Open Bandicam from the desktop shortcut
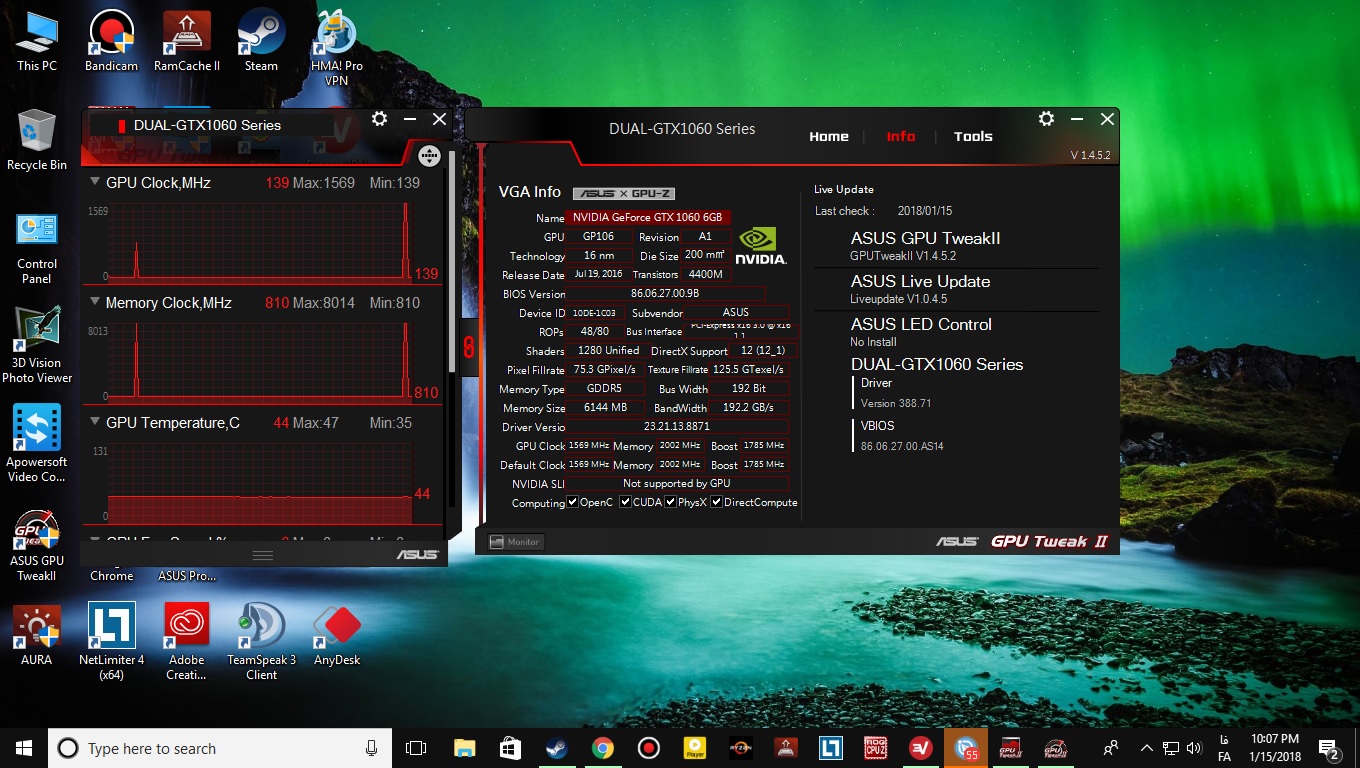This screenshot has width=1360, height=768. coord(111,41)
